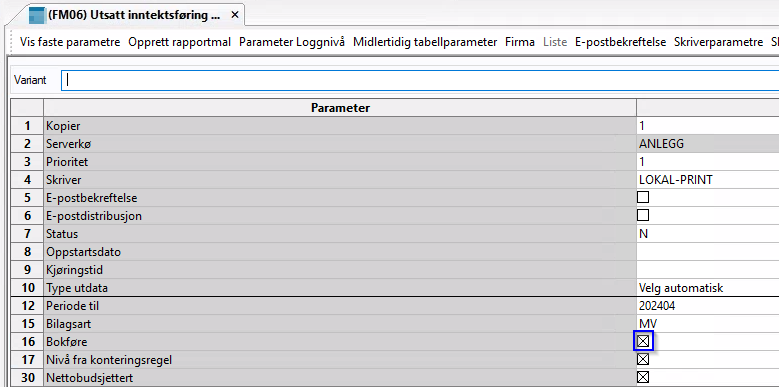Open Vis faste parametre
Image resolution: width=779 pixels, height=387 pixels.
70,42
